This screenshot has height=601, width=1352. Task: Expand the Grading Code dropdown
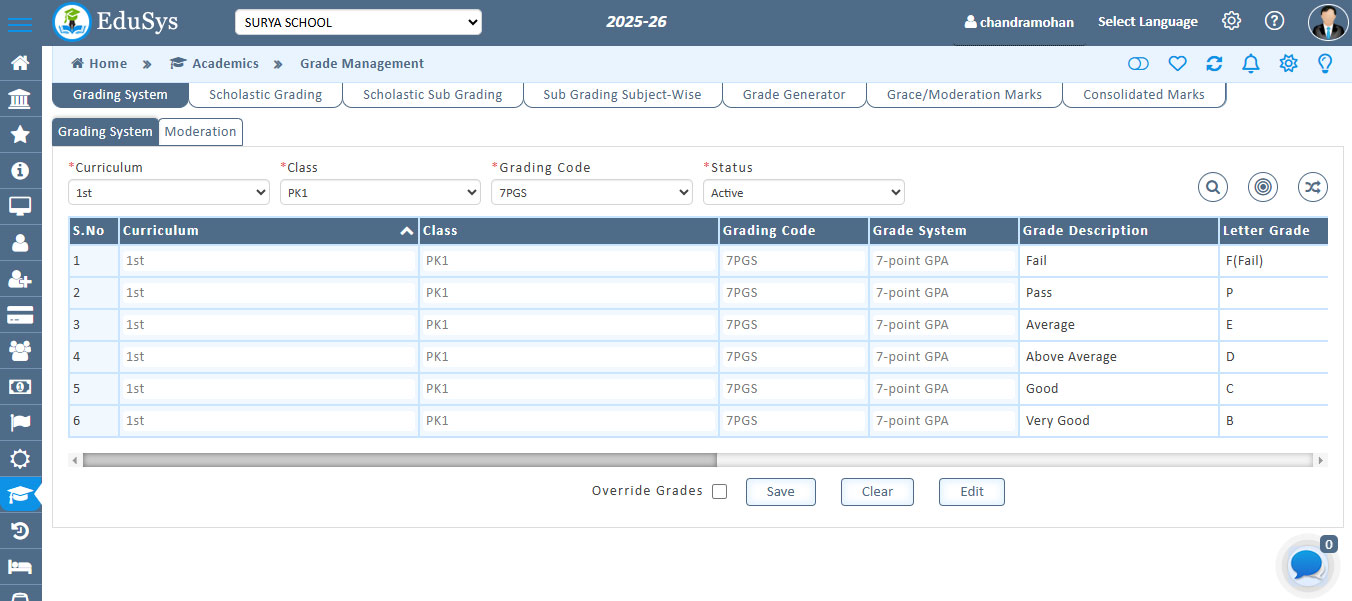[x=591, y=192]
